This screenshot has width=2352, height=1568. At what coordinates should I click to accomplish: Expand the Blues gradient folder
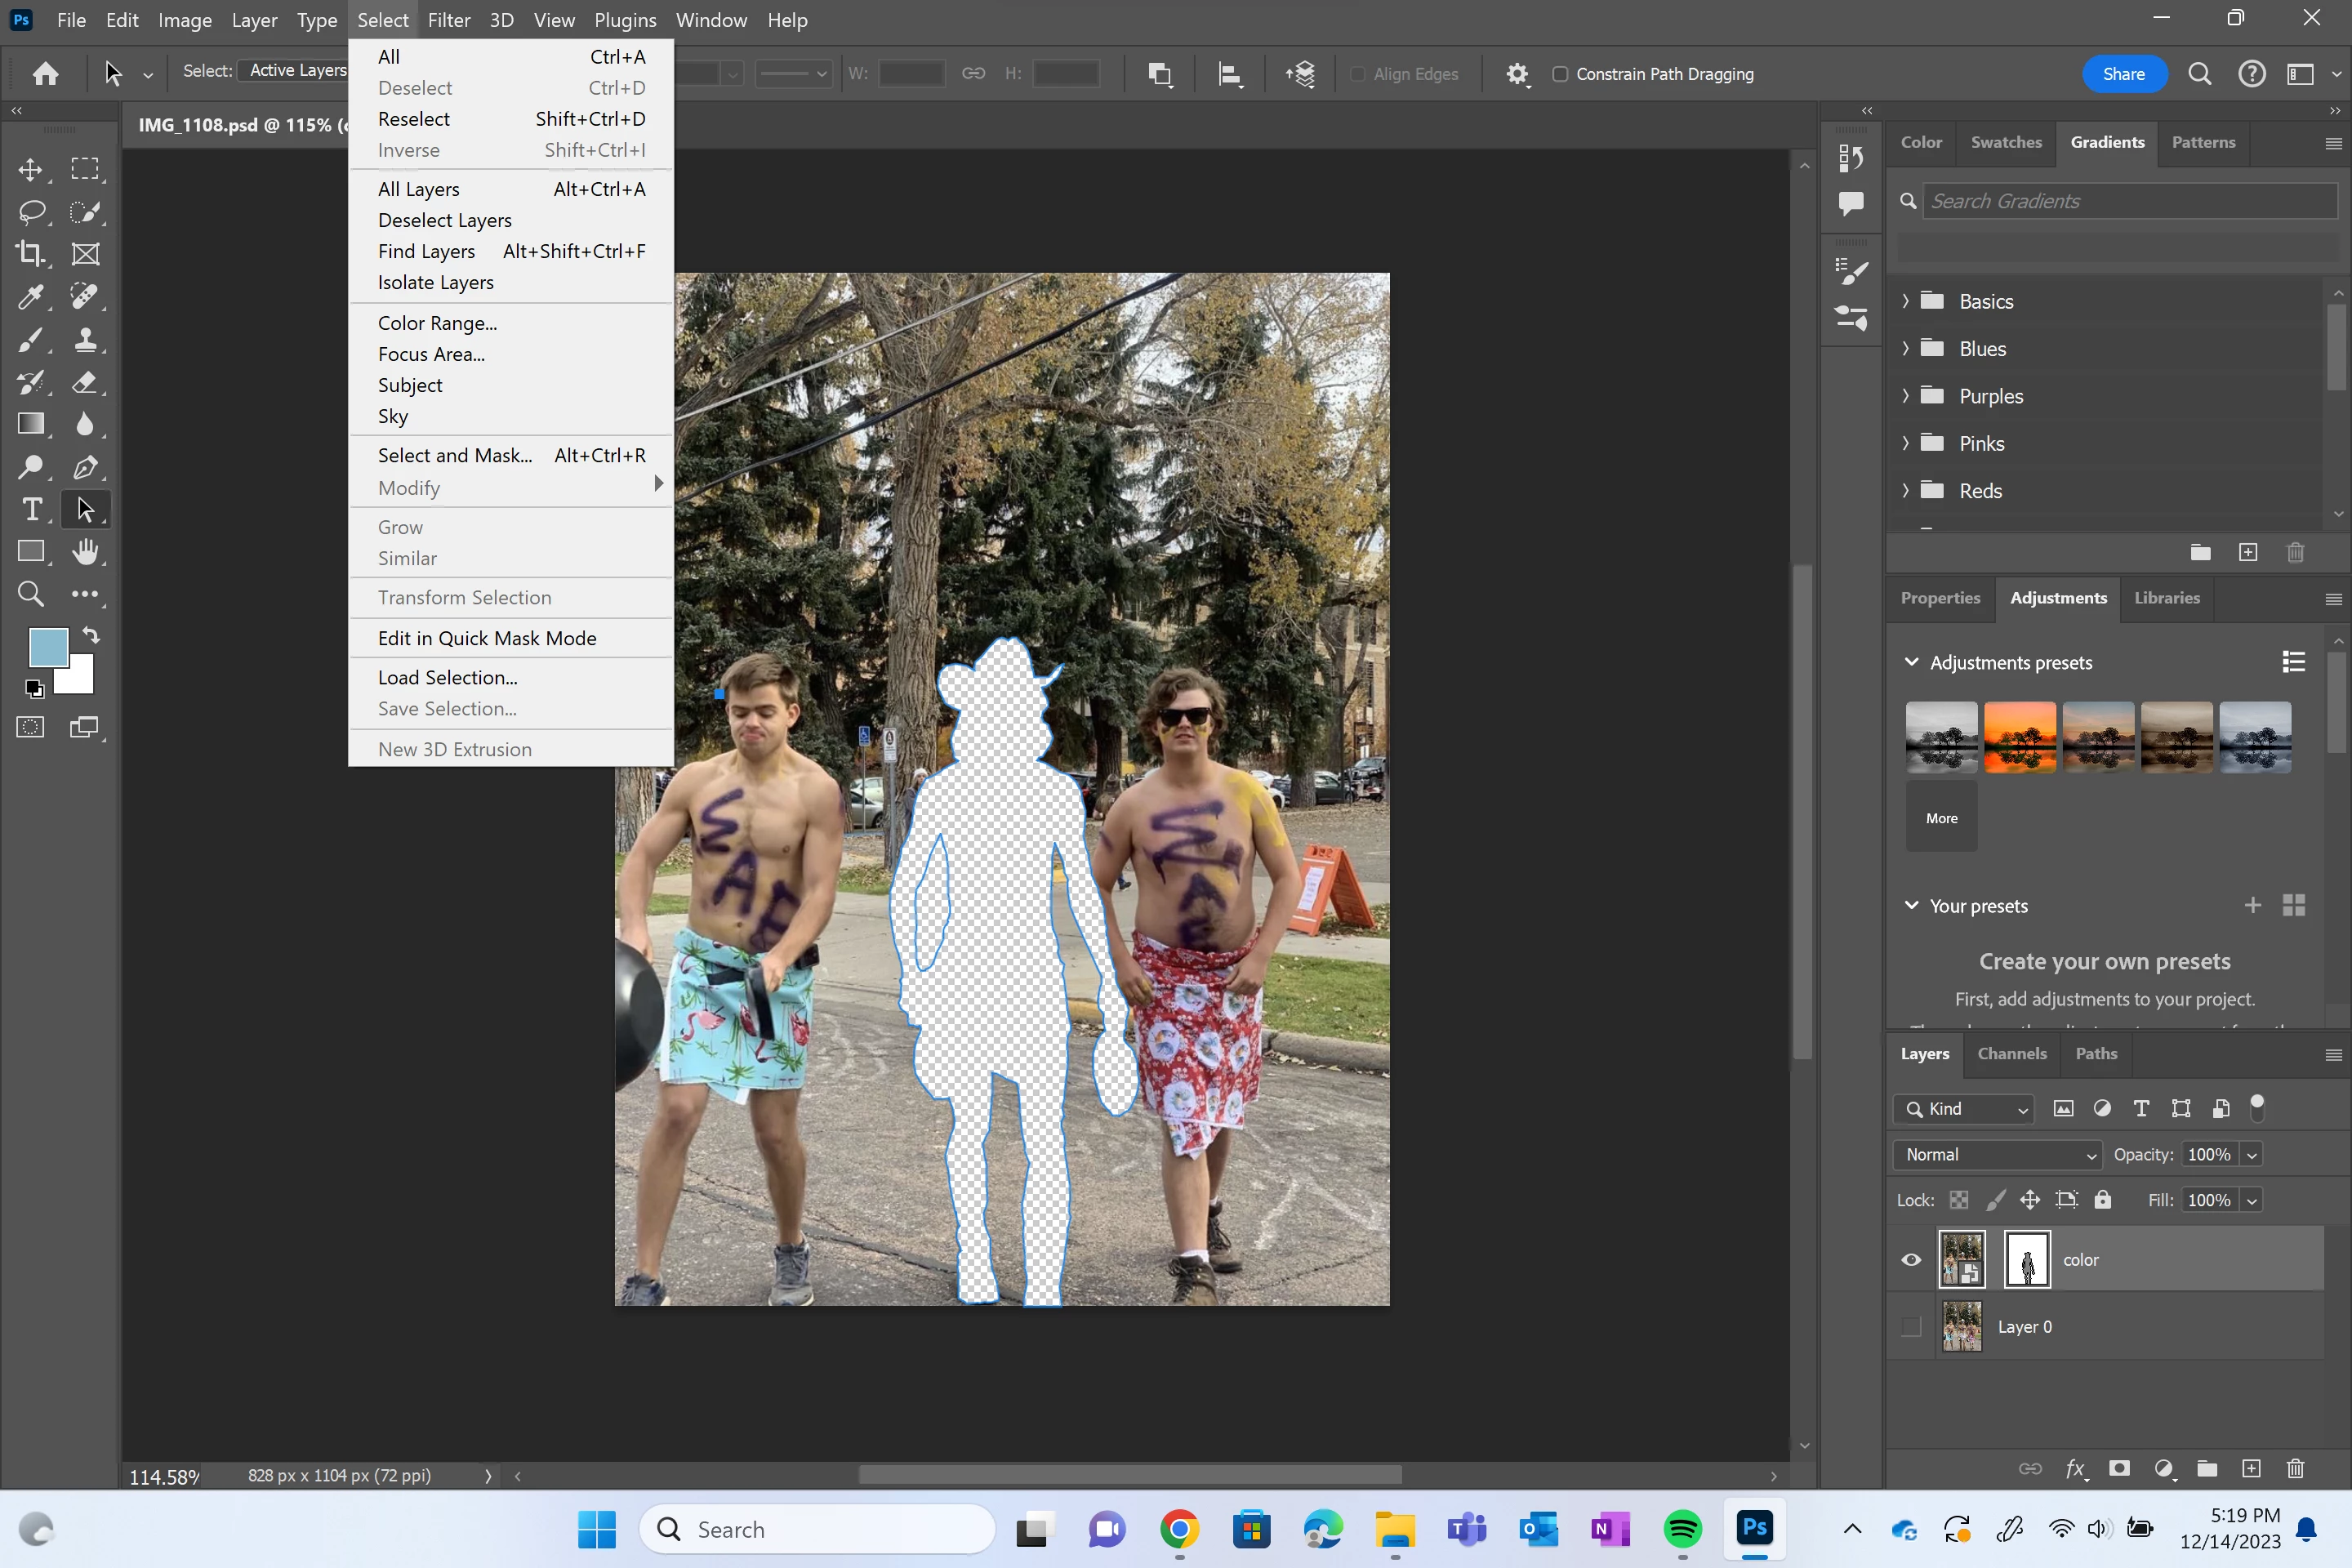click(x=1905, y=349)
